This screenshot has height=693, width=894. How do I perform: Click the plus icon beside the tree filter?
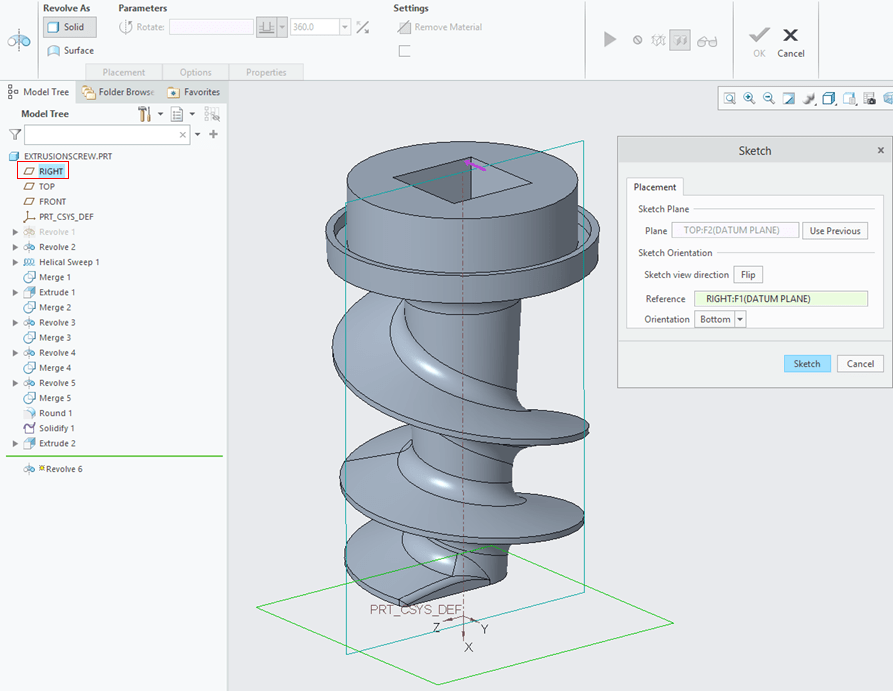click(x=213, y=134)
